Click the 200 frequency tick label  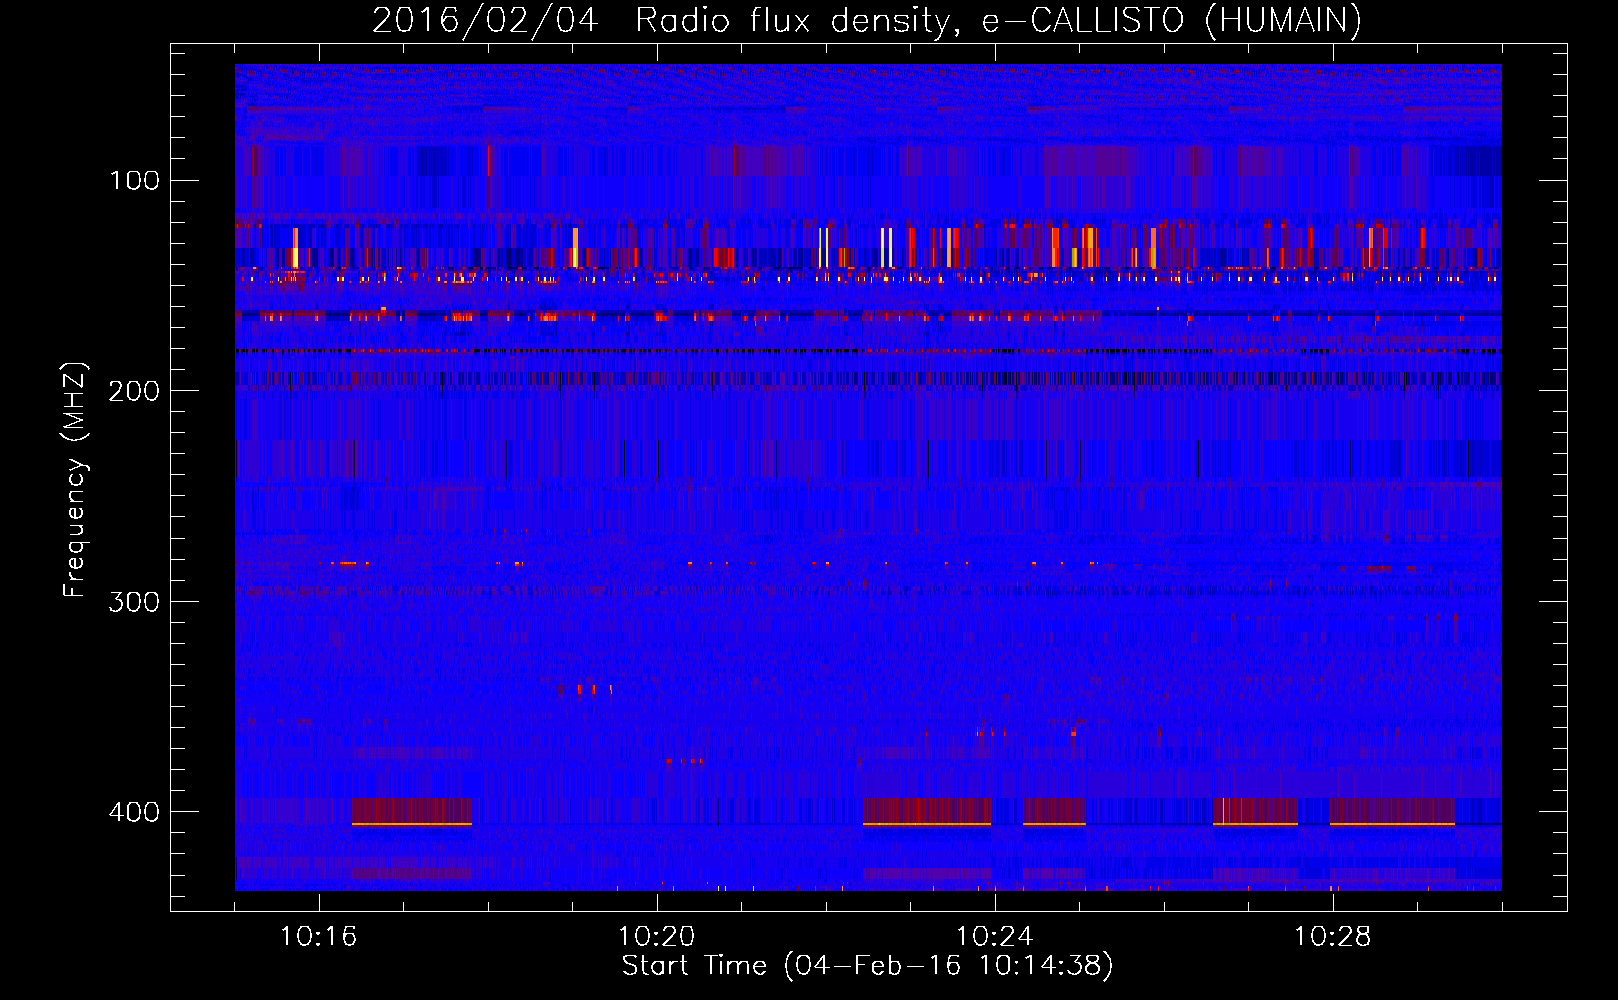[x=135, y=390]
